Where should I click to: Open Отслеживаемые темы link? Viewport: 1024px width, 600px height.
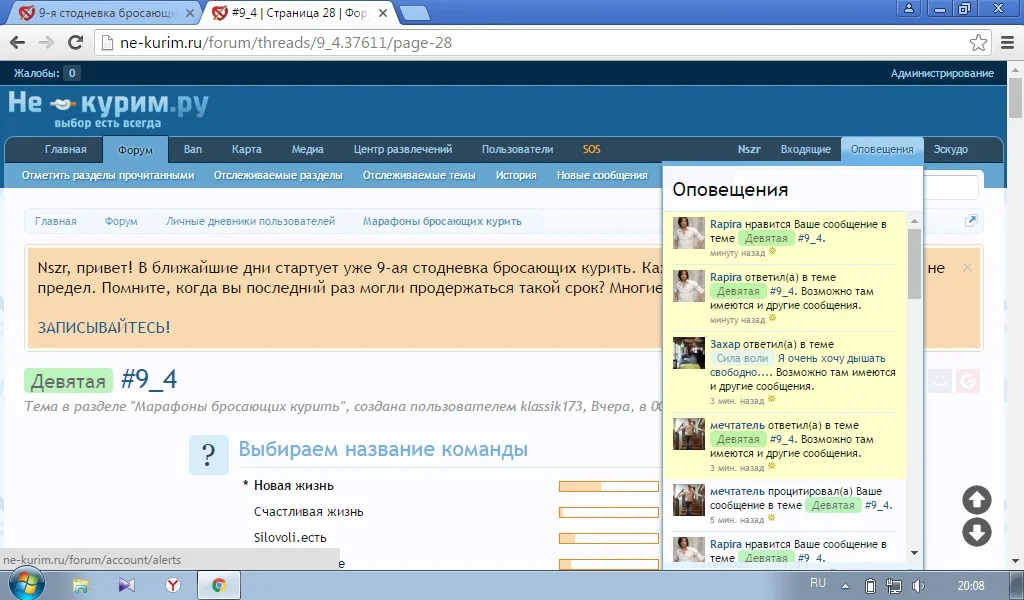pos(419,175)
